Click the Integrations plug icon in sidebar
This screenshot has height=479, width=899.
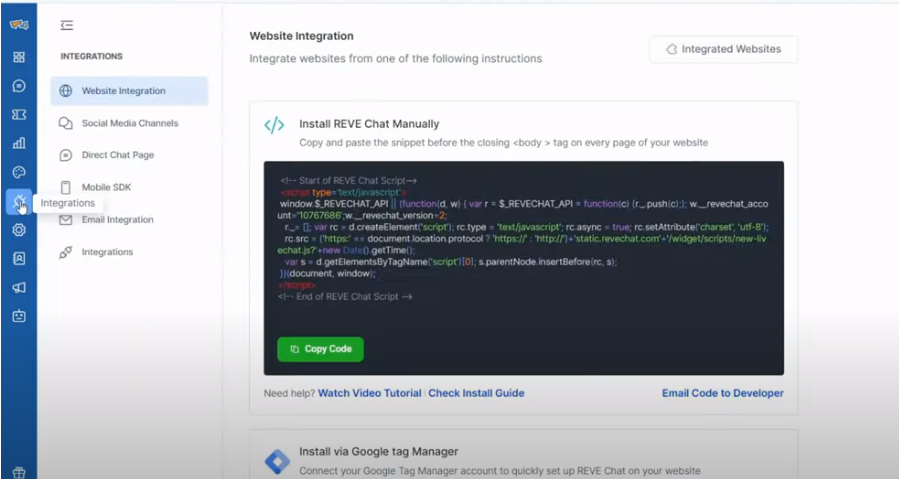click(19, 201)
